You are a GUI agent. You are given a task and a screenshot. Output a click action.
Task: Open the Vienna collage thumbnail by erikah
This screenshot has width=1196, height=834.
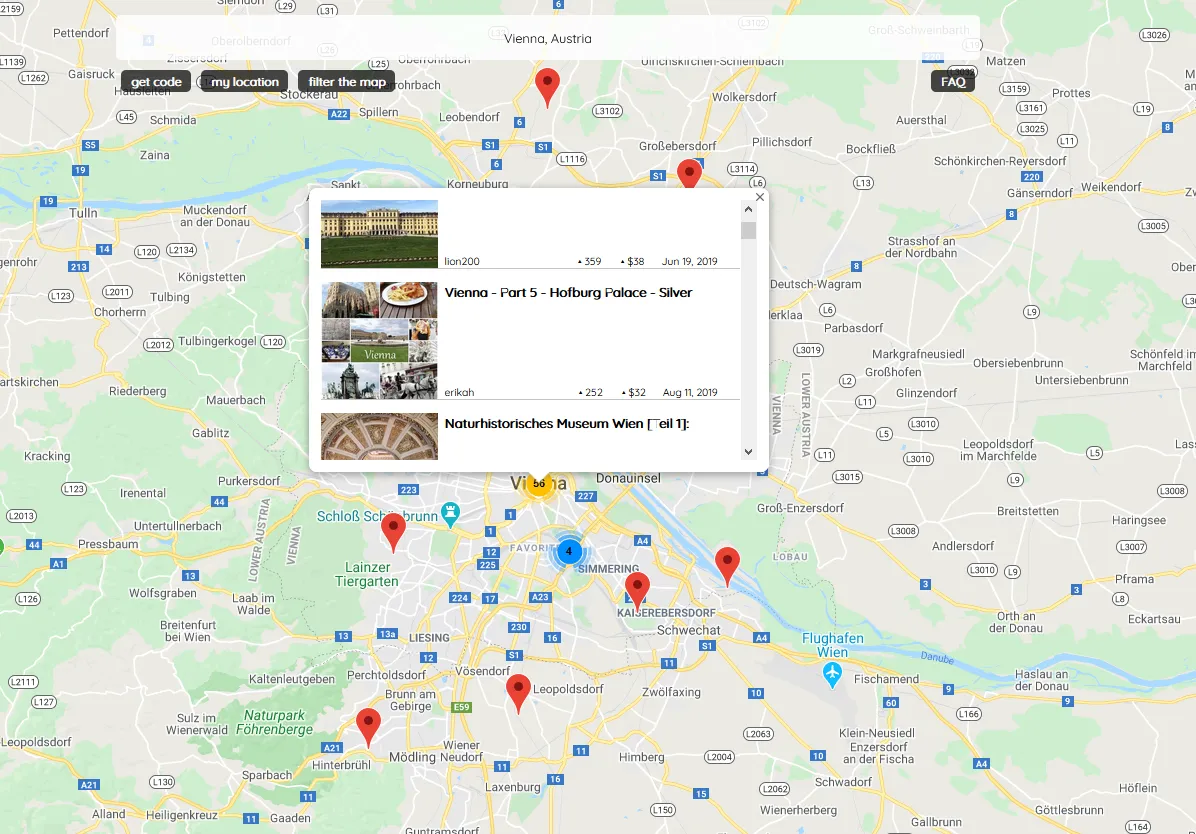379,341
